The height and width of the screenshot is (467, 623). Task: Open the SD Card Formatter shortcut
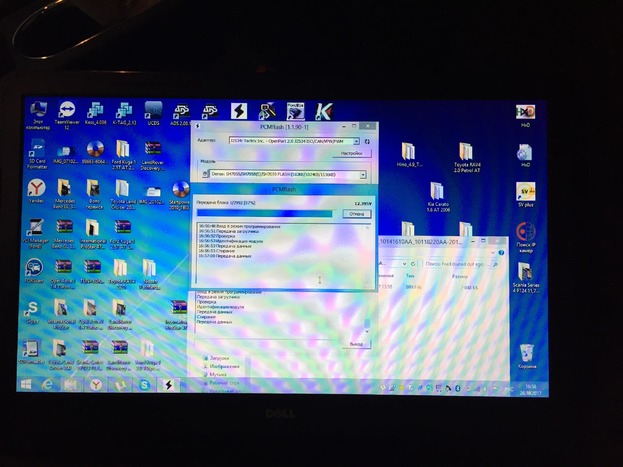coord(37,150)
